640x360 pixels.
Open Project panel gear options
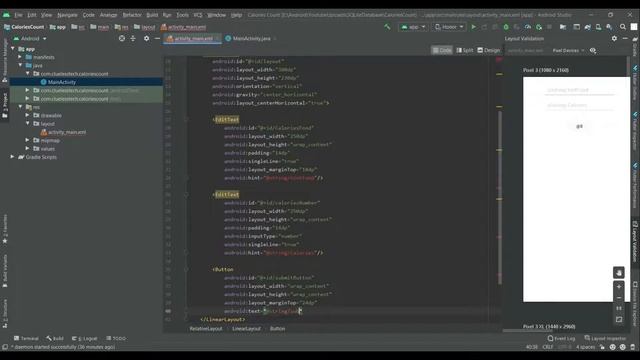pyautogui.click(x=147, y=38)
